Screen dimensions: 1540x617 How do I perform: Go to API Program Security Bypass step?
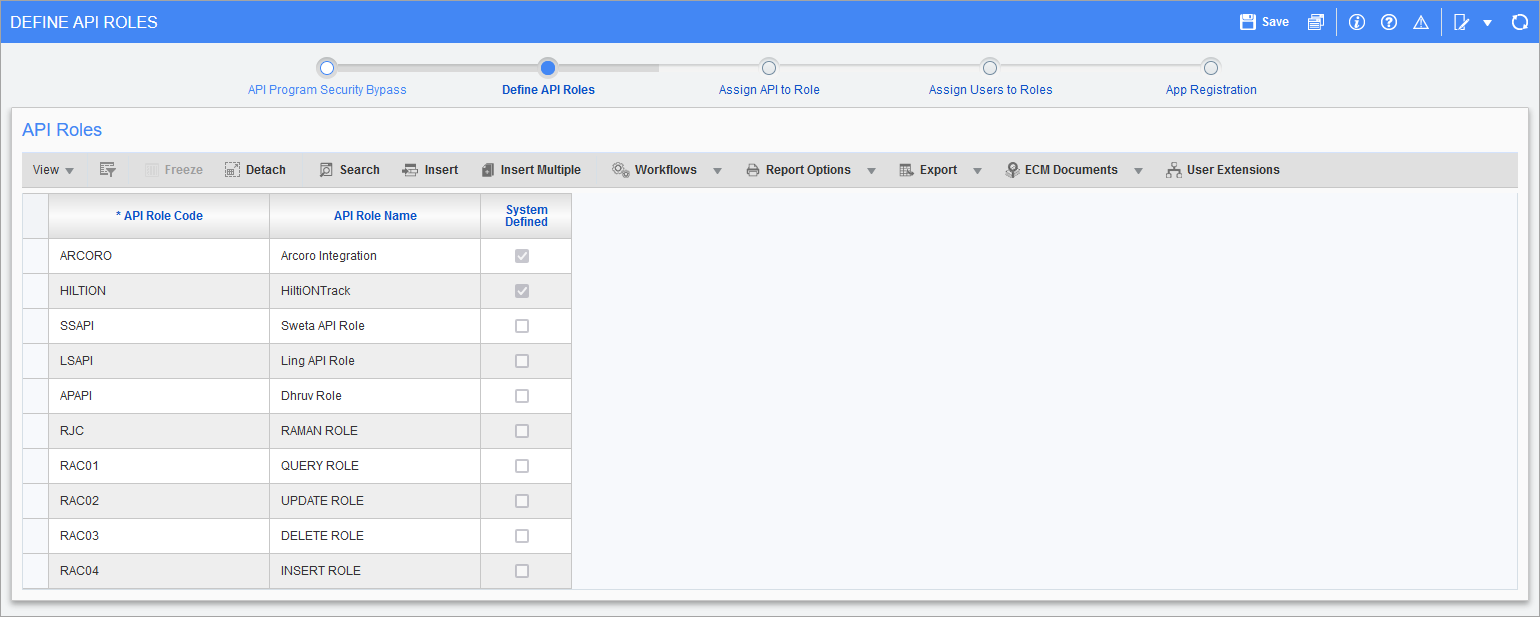(x=327, y=90)
